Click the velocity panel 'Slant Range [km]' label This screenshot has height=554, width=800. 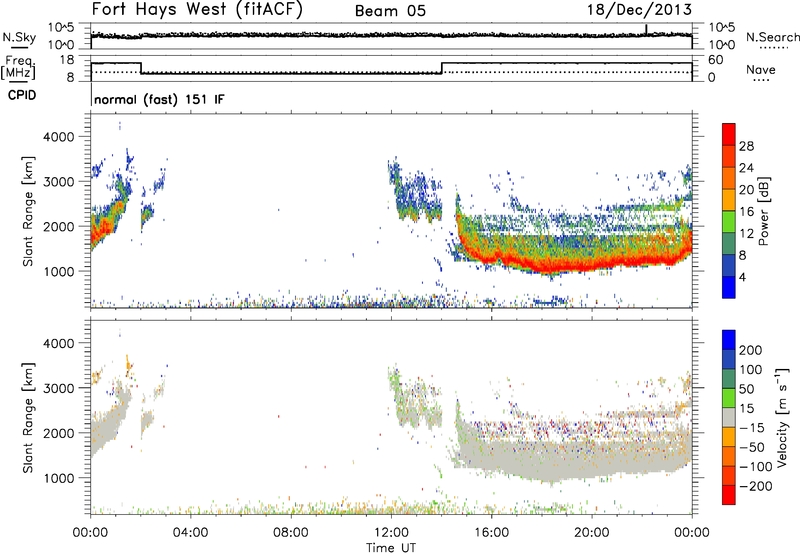click(x=29, y=418)
